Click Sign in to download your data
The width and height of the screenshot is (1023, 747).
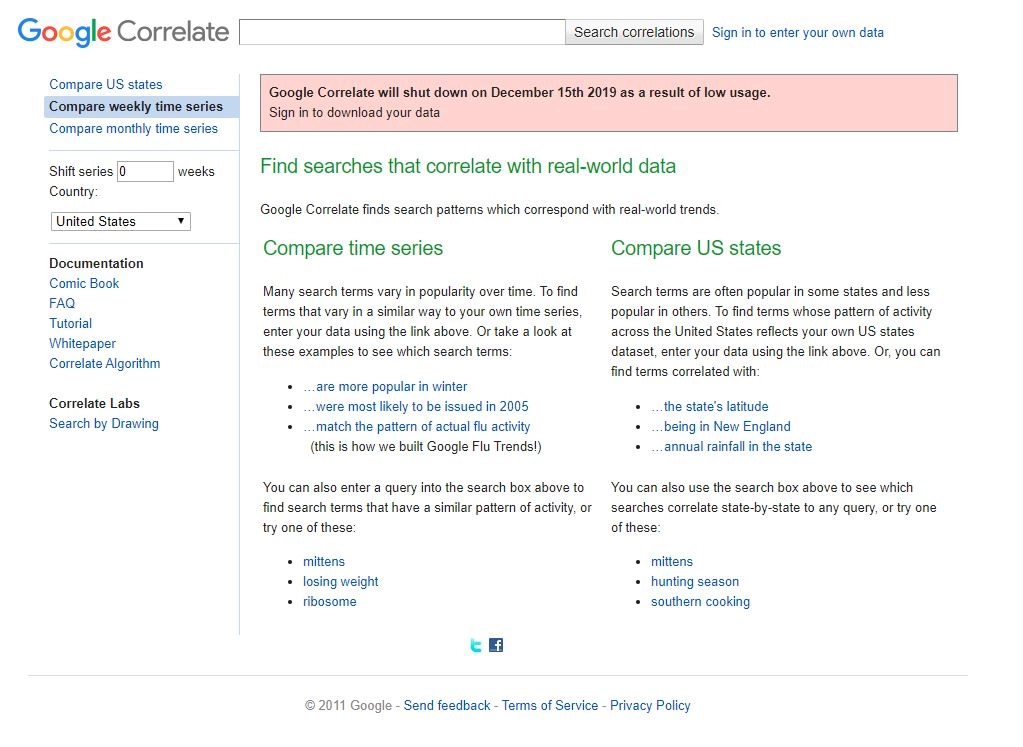tap(354, 112)
